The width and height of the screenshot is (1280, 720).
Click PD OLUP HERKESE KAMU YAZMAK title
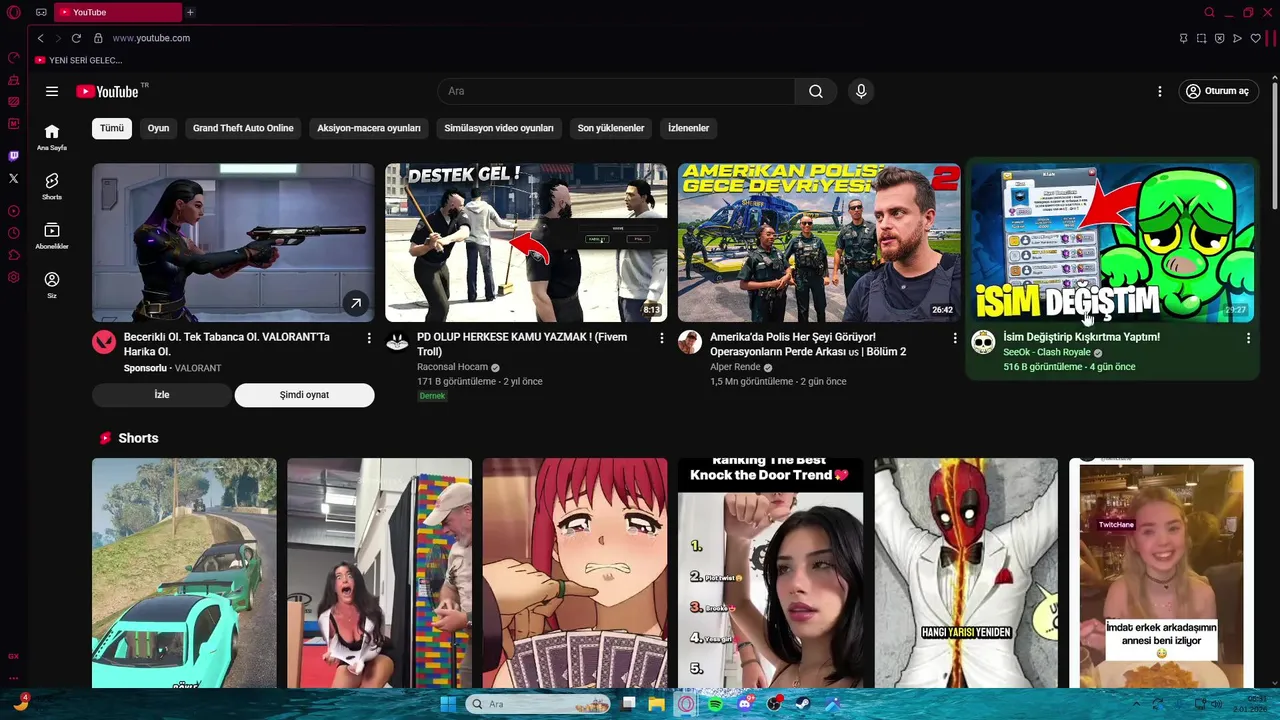pos(522,344)
